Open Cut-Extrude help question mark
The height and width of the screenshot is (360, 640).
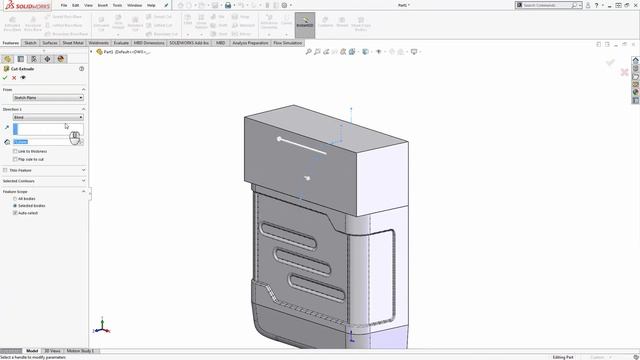(x=82, y=69)
